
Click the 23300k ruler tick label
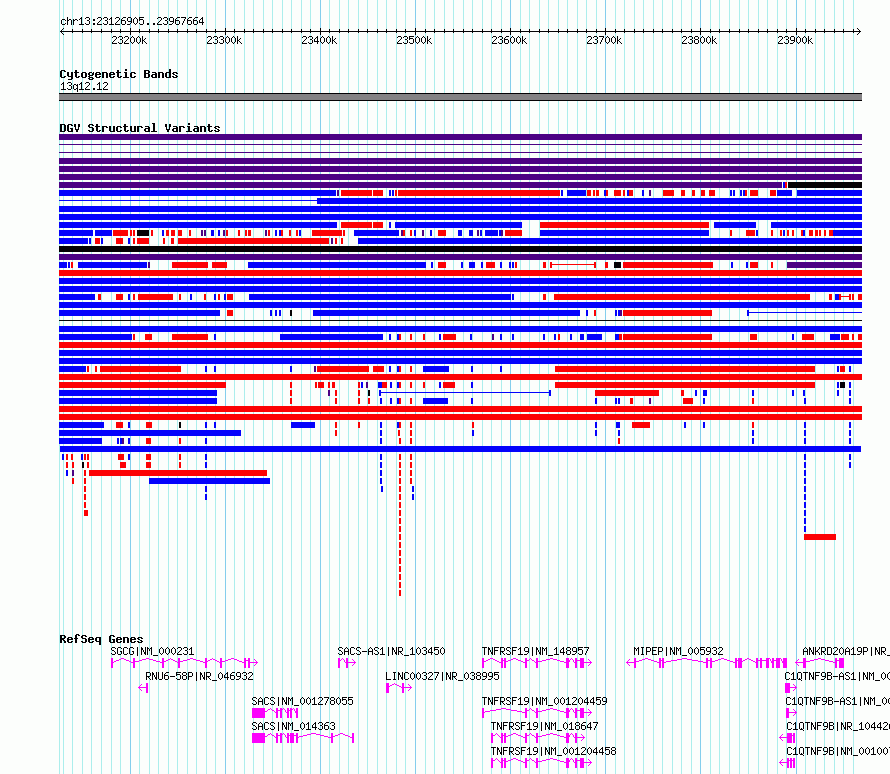[x=224, y=40]
